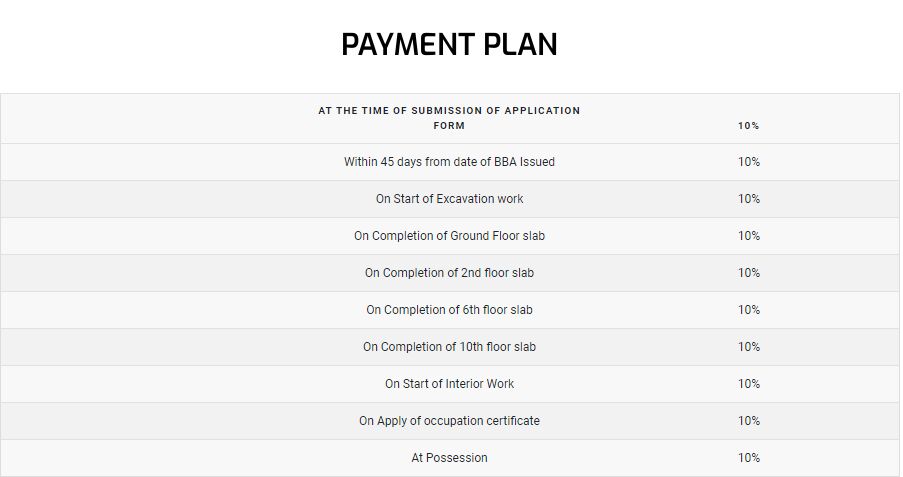Select On Start of Interior Work
Screen dimensions: 903x477
[x=449, y=384]
